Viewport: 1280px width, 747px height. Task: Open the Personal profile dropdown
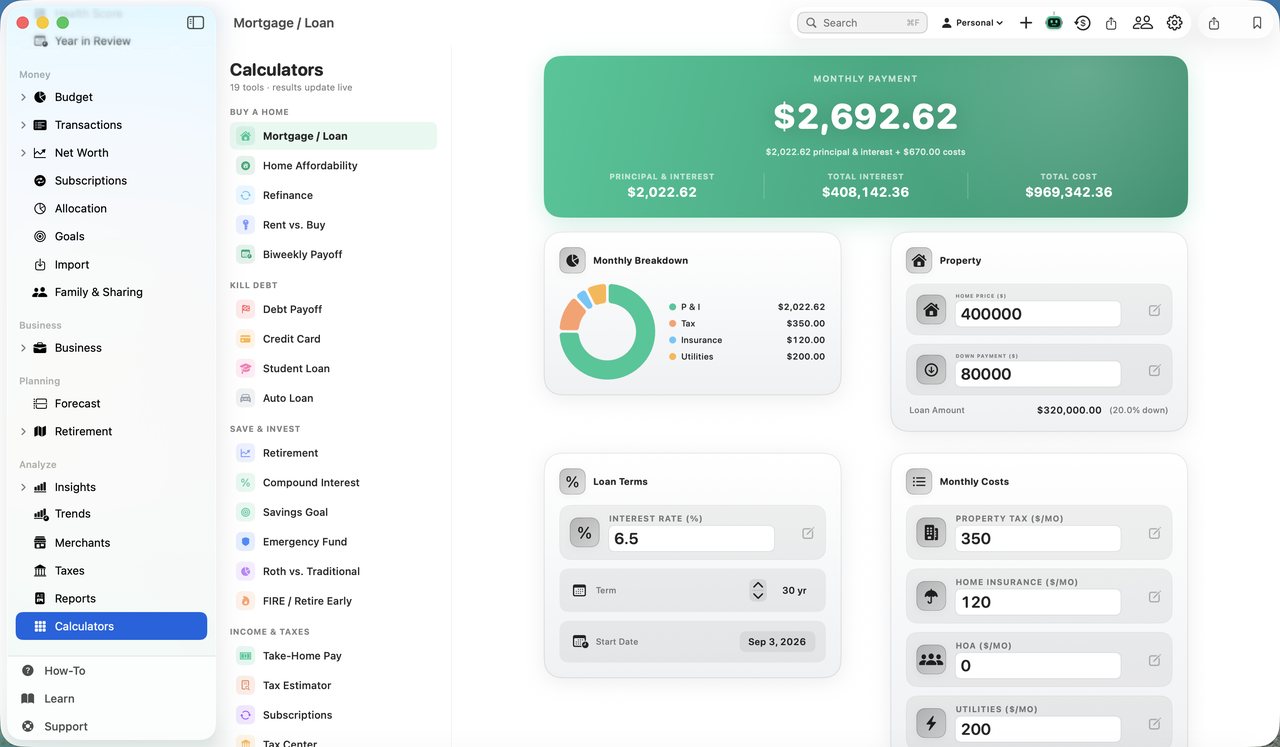pyautogui.click(x=972, y=22)
